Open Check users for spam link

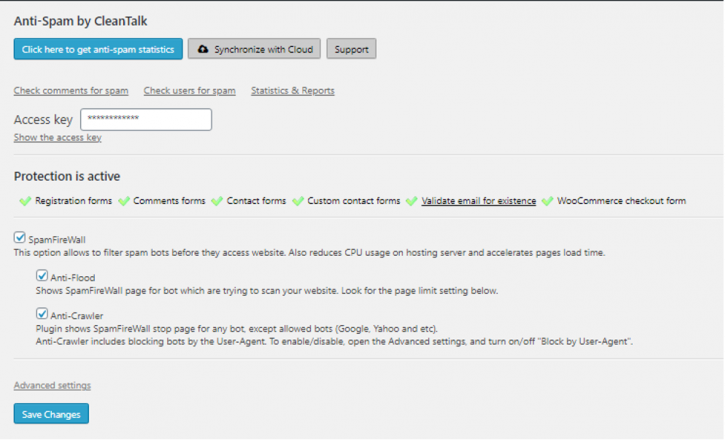click(190, 91)
